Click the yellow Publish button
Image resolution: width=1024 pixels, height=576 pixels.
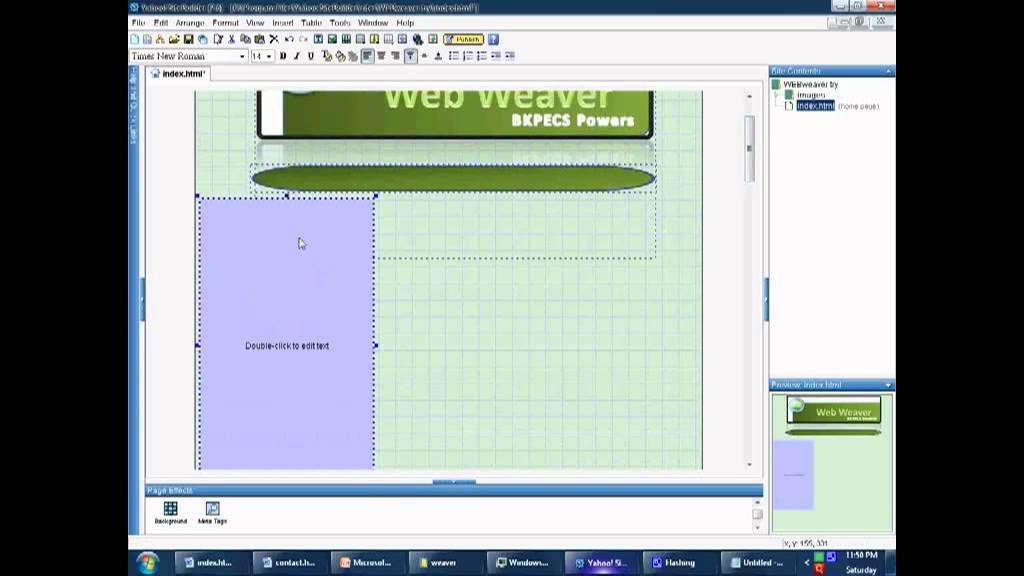point(464,39)
